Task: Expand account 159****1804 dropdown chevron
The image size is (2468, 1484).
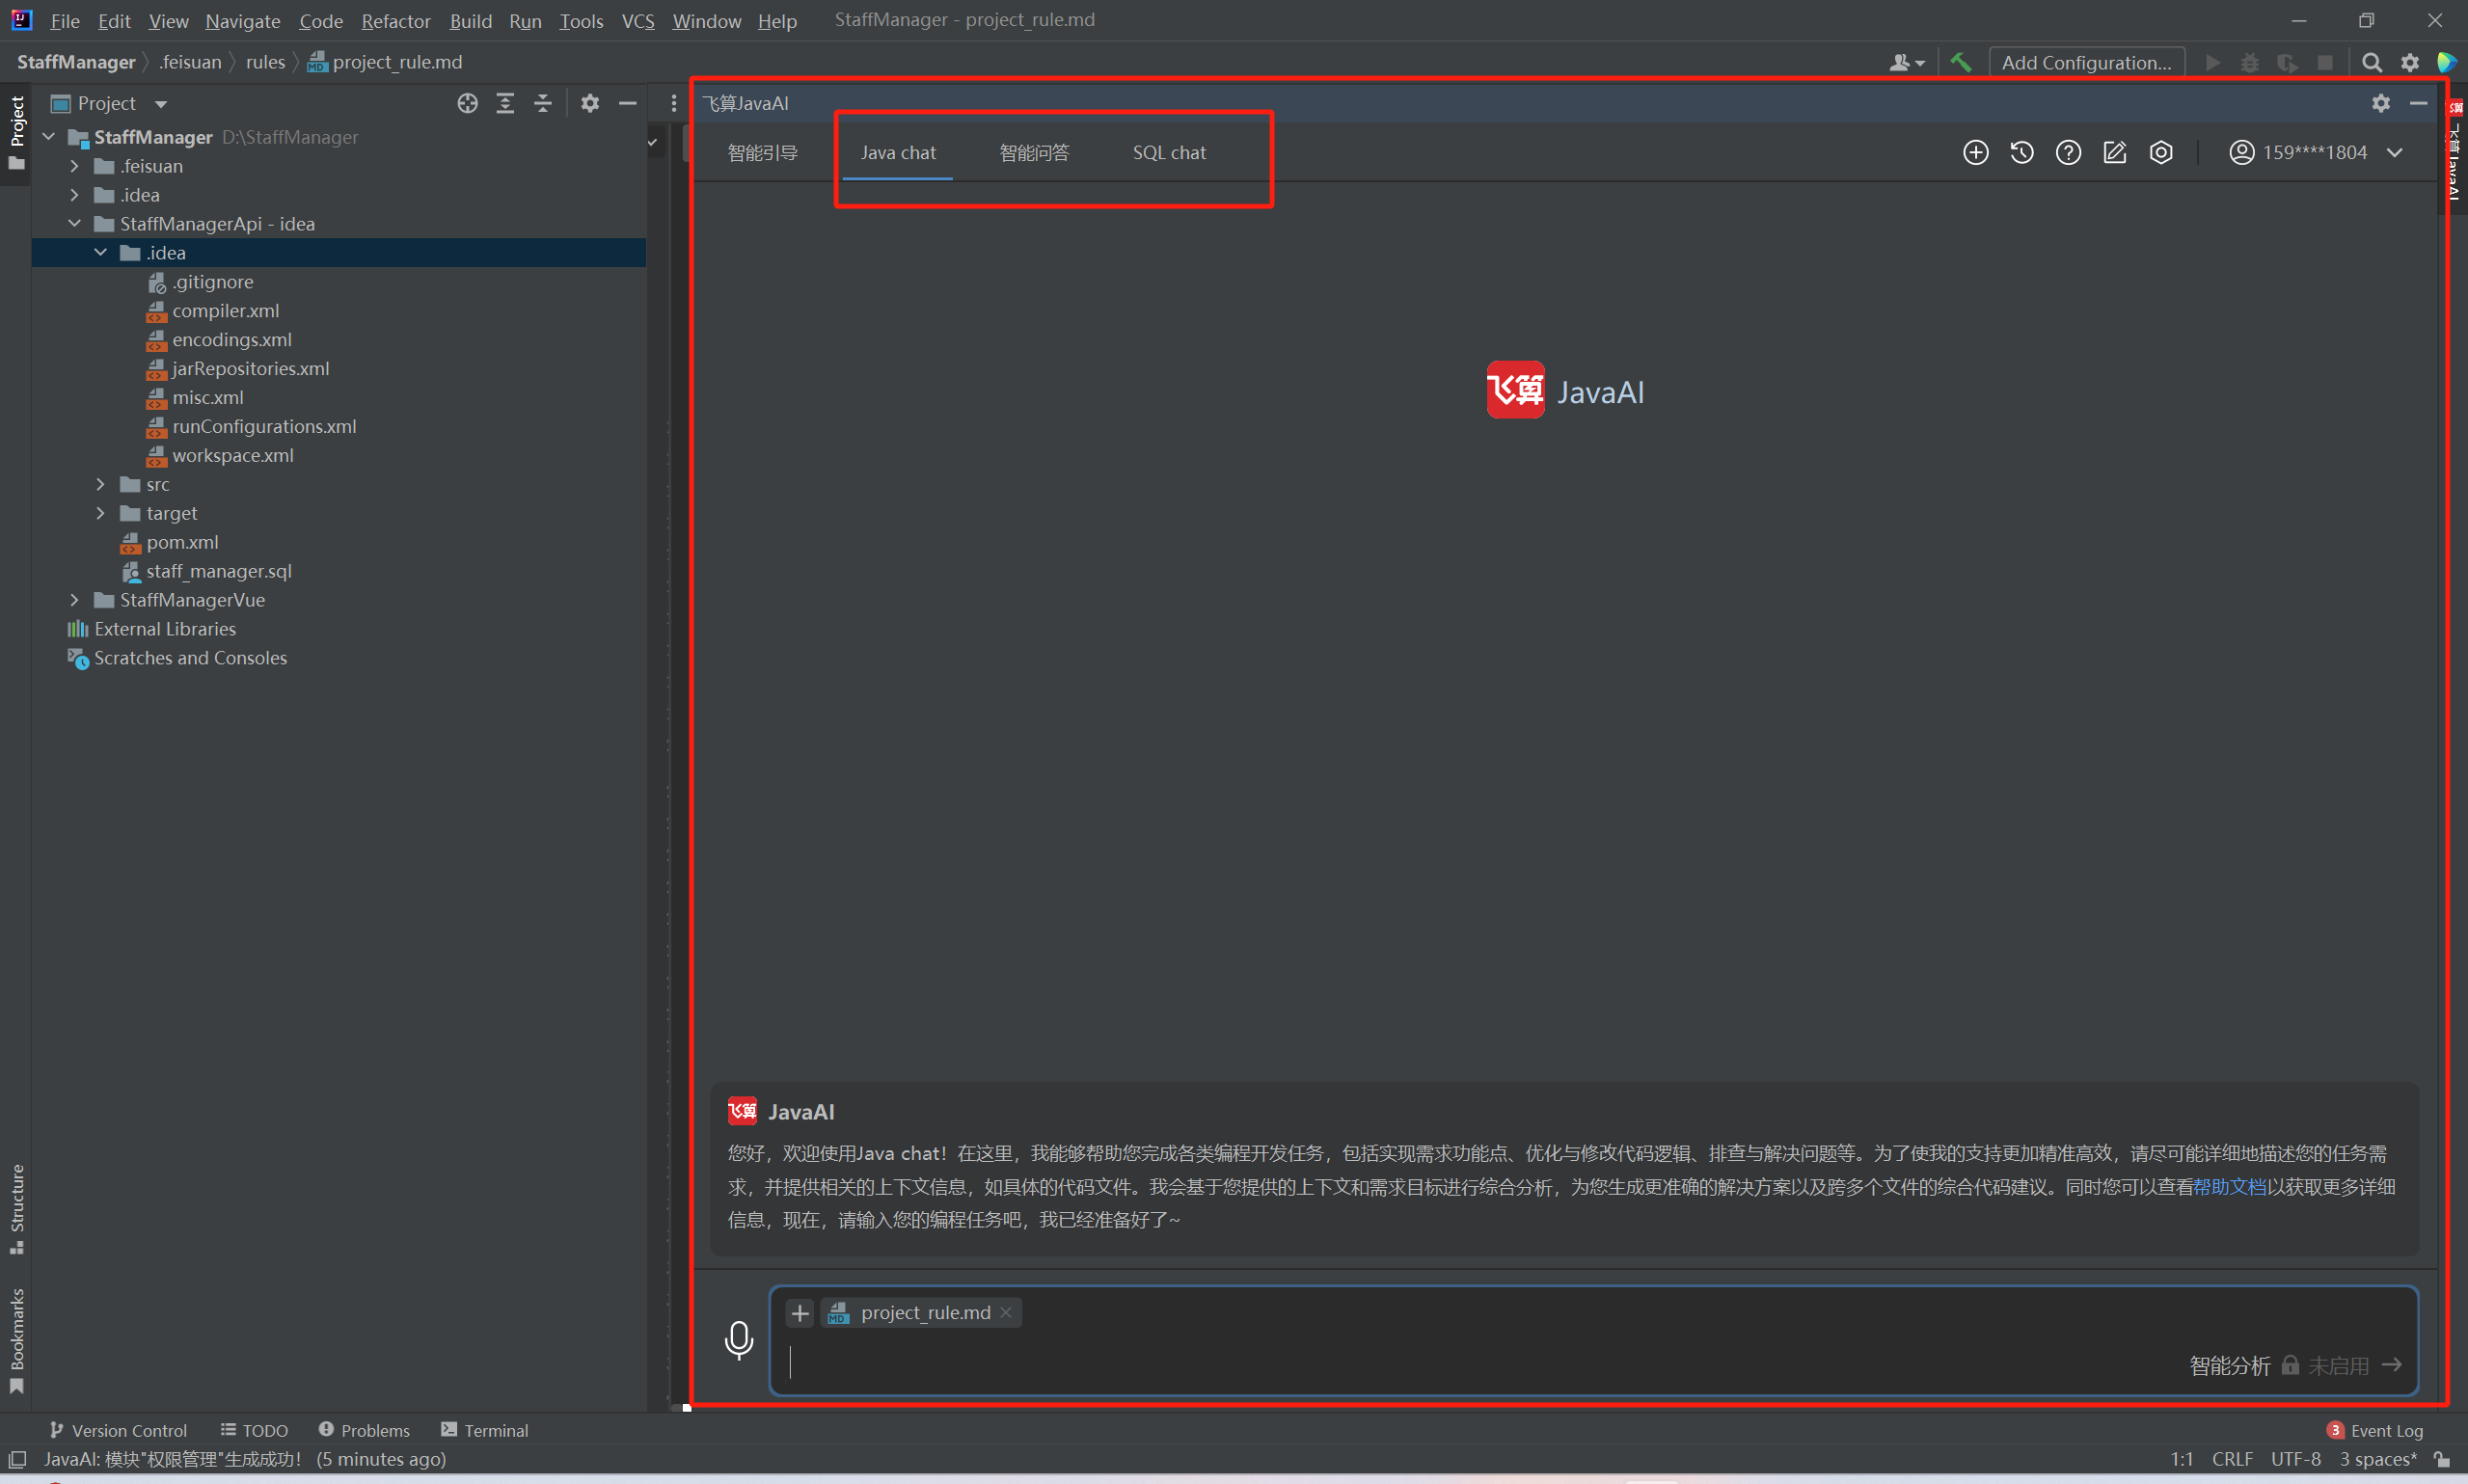Action: [2394, 152]
